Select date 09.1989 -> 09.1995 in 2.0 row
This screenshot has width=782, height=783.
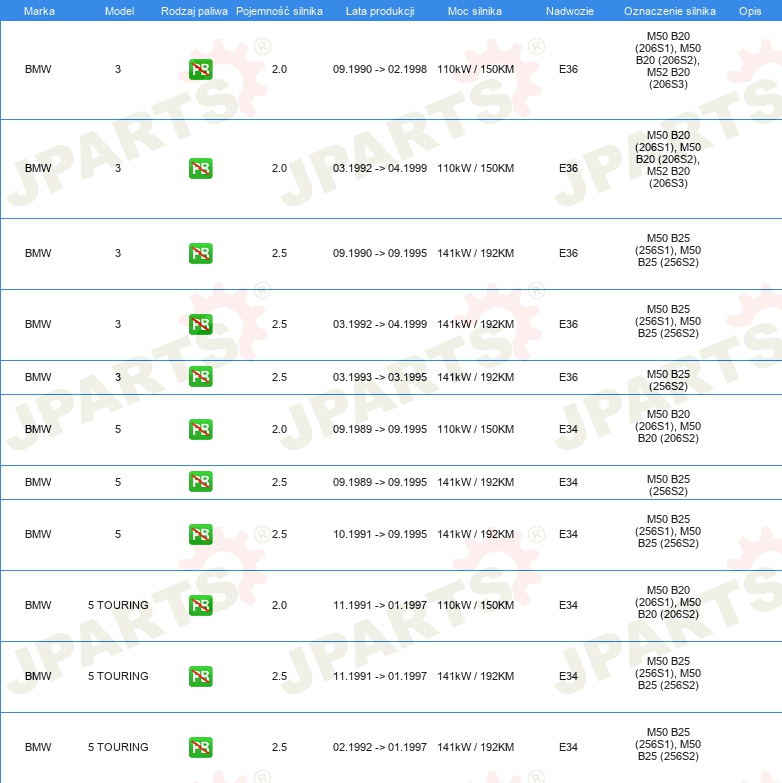380,429
